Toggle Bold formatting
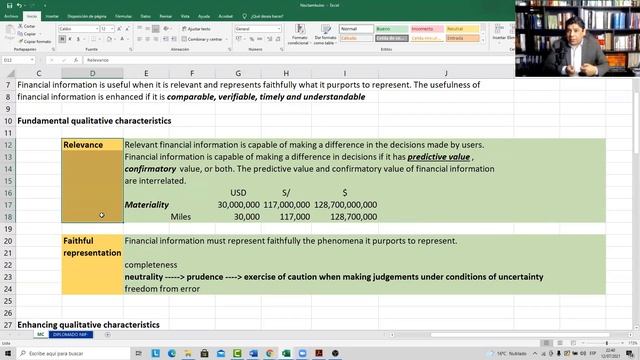 coord(62,39)
